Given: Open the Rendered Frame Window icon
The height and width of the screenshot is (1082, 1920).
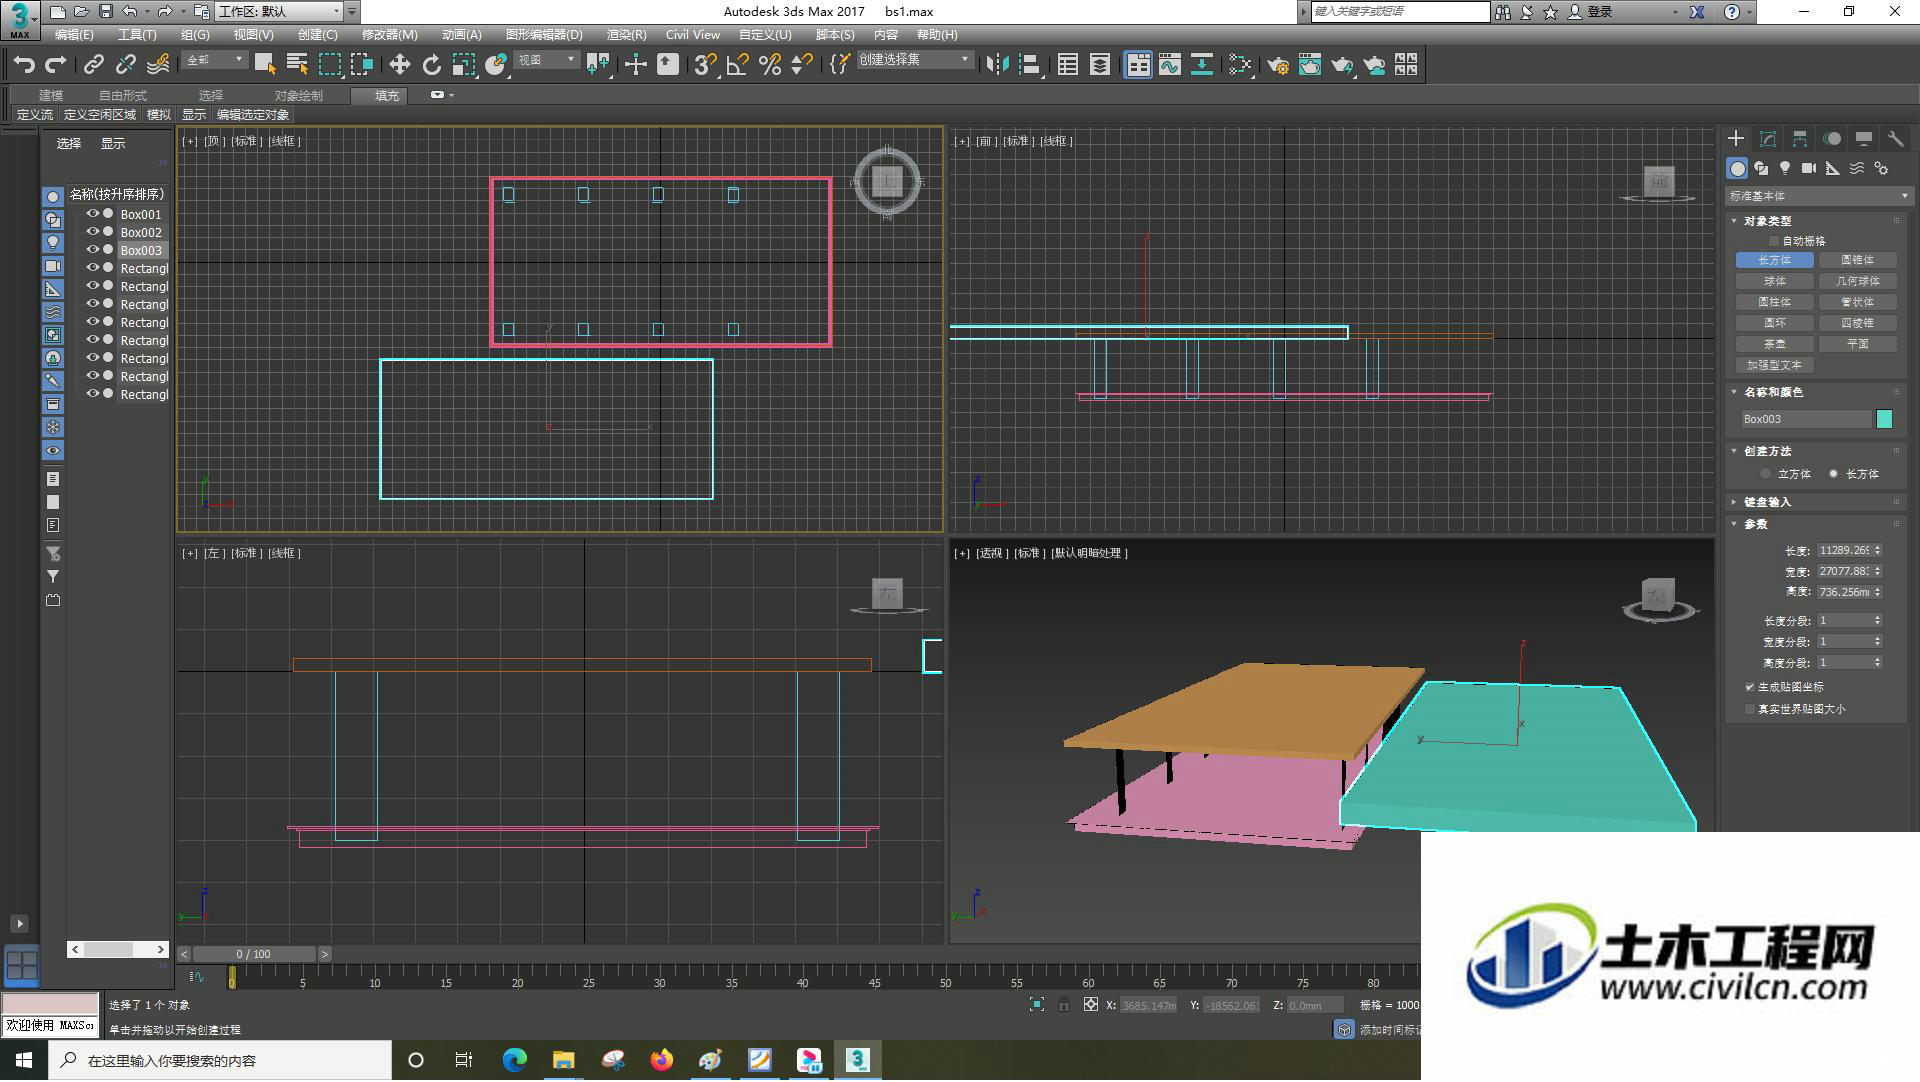Looking at the screenshot, I should click(x=1310, y=65).
